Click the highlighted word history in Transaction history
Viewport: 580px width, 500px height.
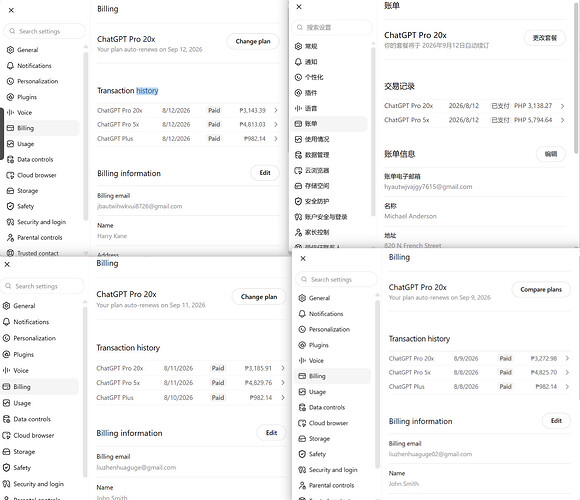pyautogui.click(x=147, y=91)
